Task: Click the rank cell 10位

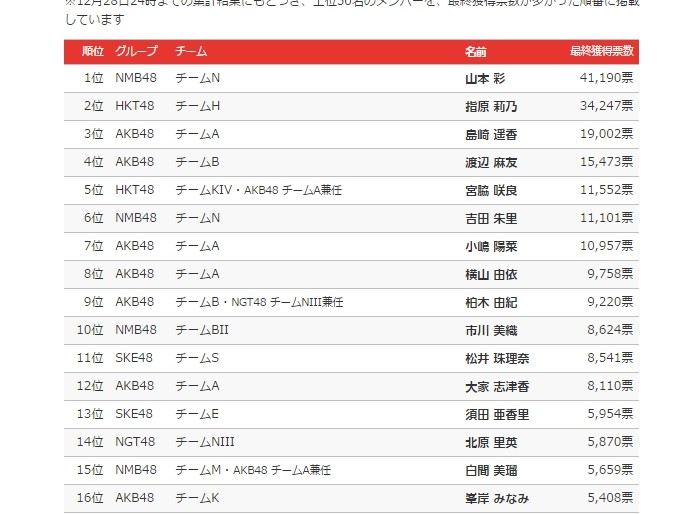Action: click(90, 329)
